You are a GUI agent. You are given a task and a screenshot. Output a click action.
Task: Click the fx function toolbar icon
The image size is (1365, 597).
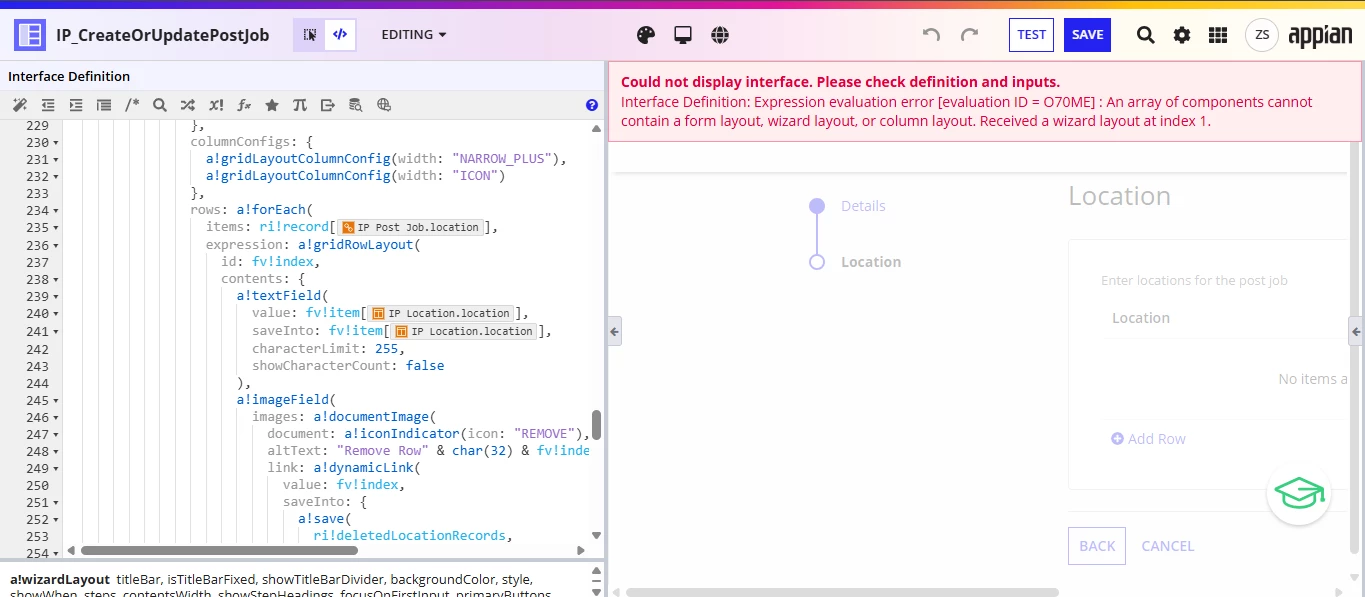click(x=243, y=105)
